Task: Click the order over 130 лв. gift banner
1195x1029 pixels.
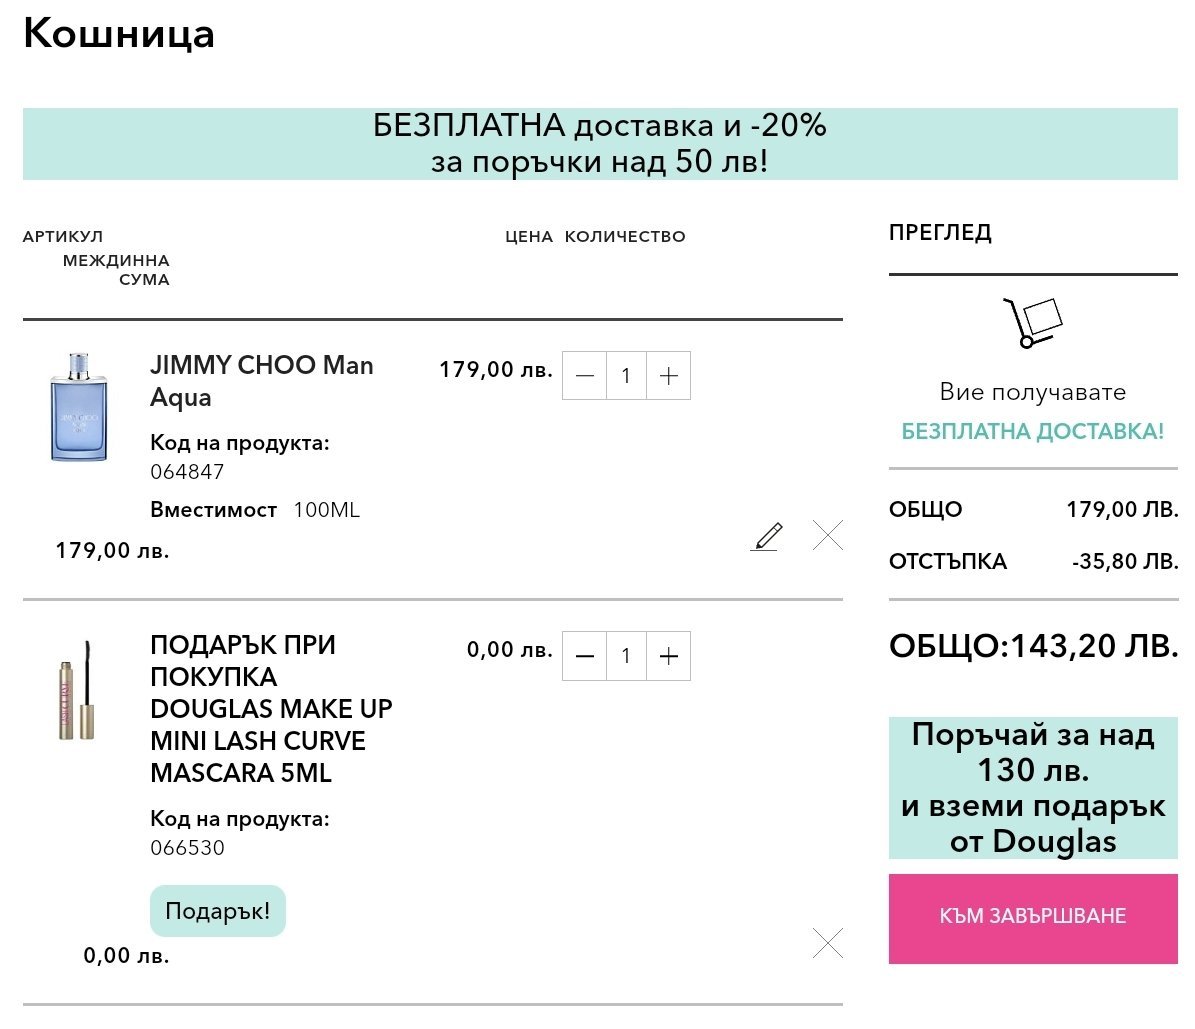Action: 1033,788
